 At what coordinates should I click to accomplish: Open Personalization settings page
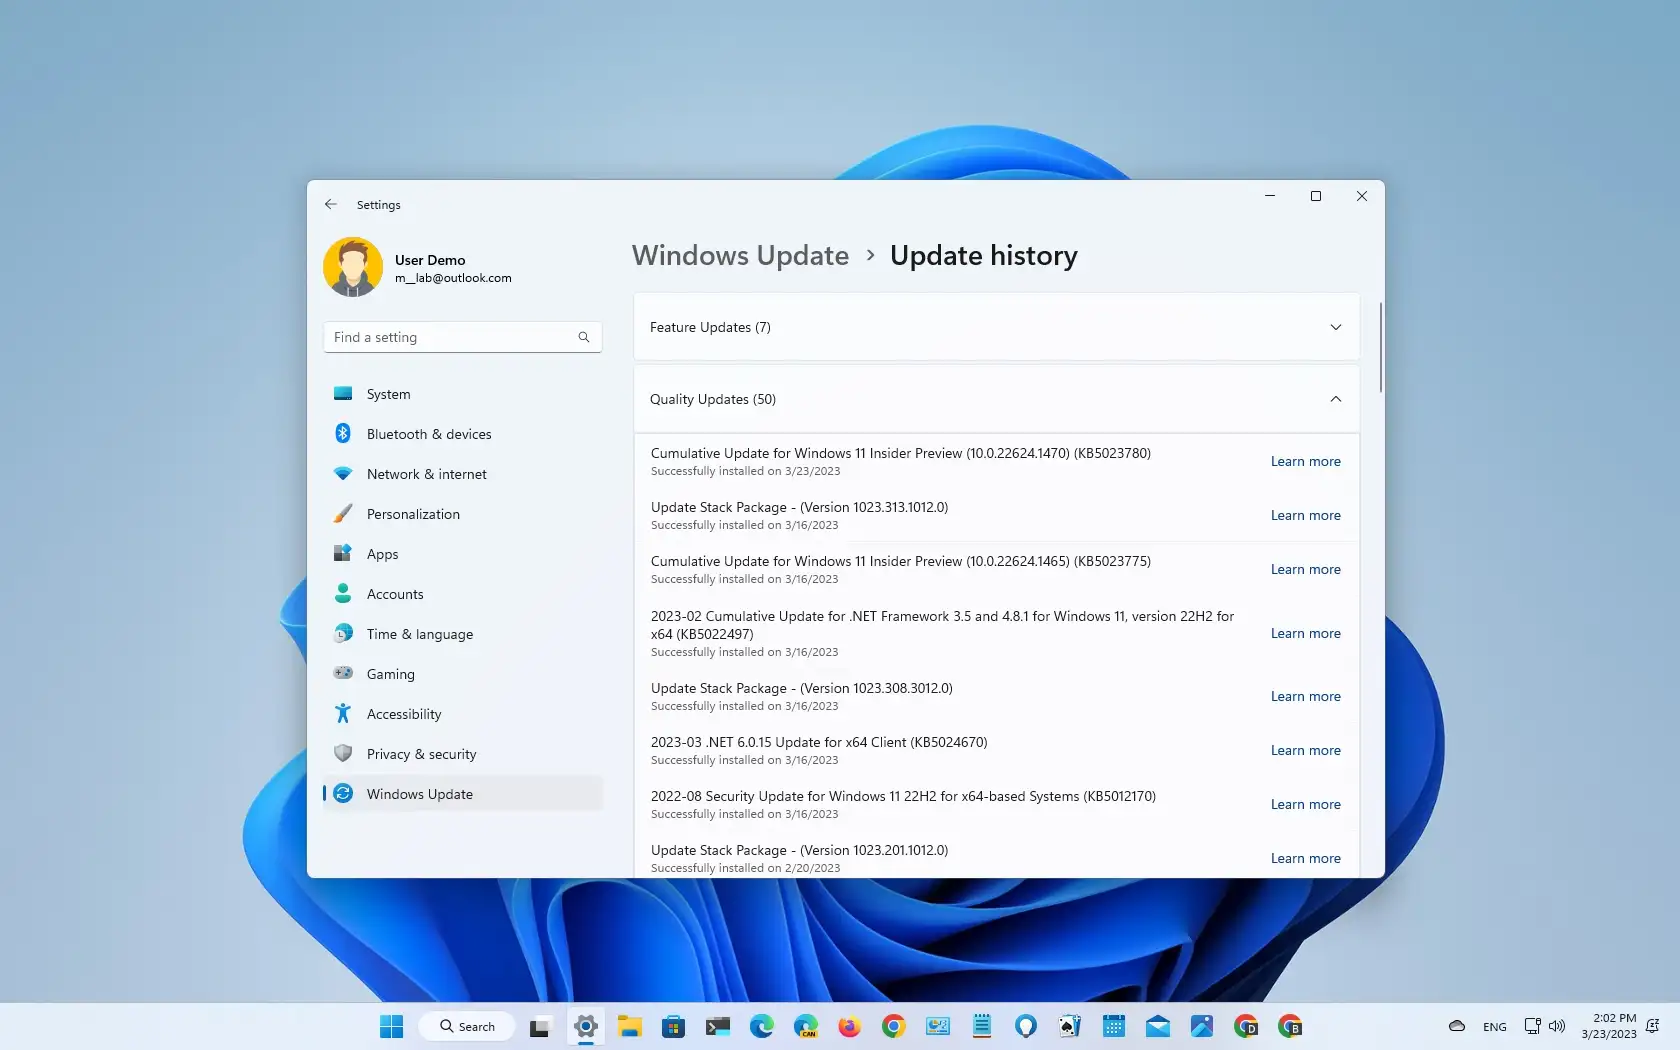(x=463, y=514)
